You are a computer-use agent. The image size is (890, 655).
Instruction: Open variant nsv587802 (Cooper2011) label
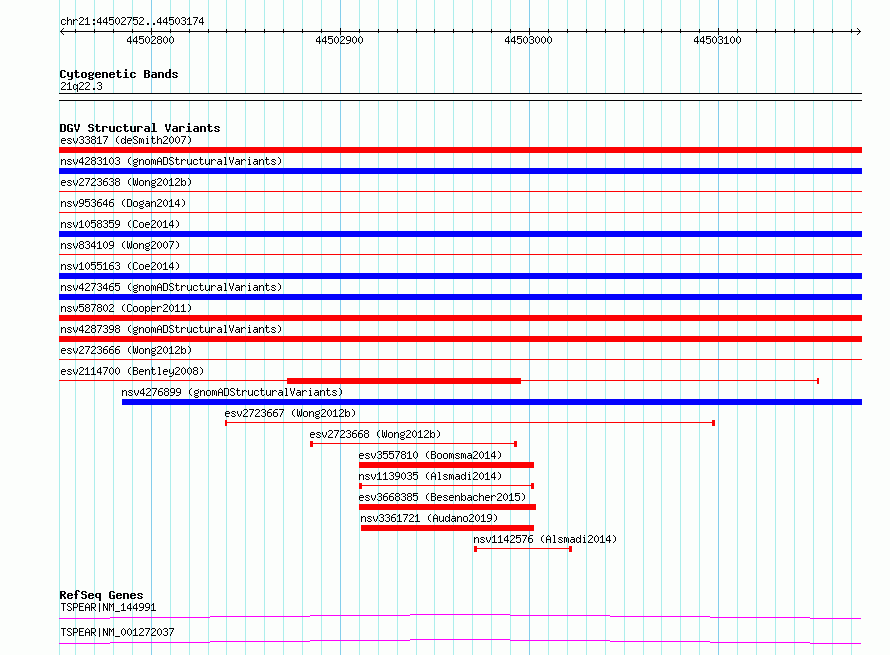pyautogui.click(x=126, y=308)
